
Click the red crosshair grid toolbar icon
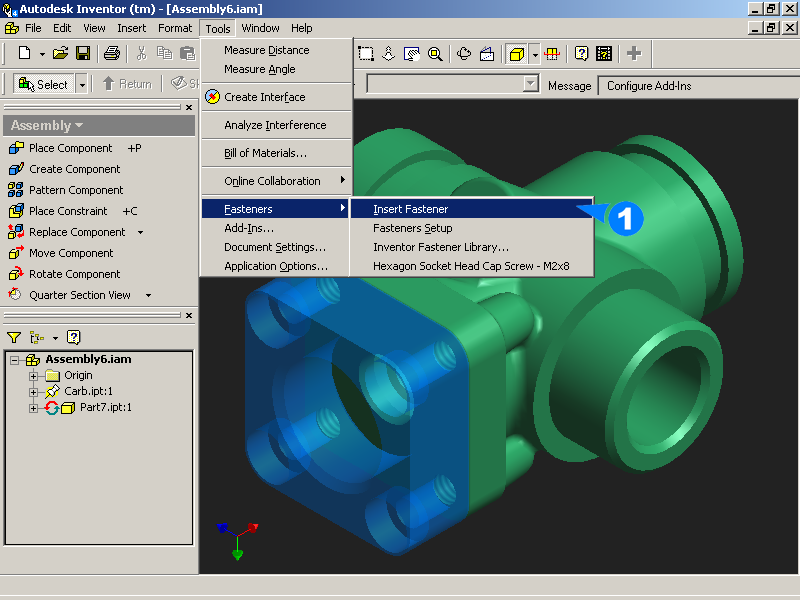coord(552,54)
